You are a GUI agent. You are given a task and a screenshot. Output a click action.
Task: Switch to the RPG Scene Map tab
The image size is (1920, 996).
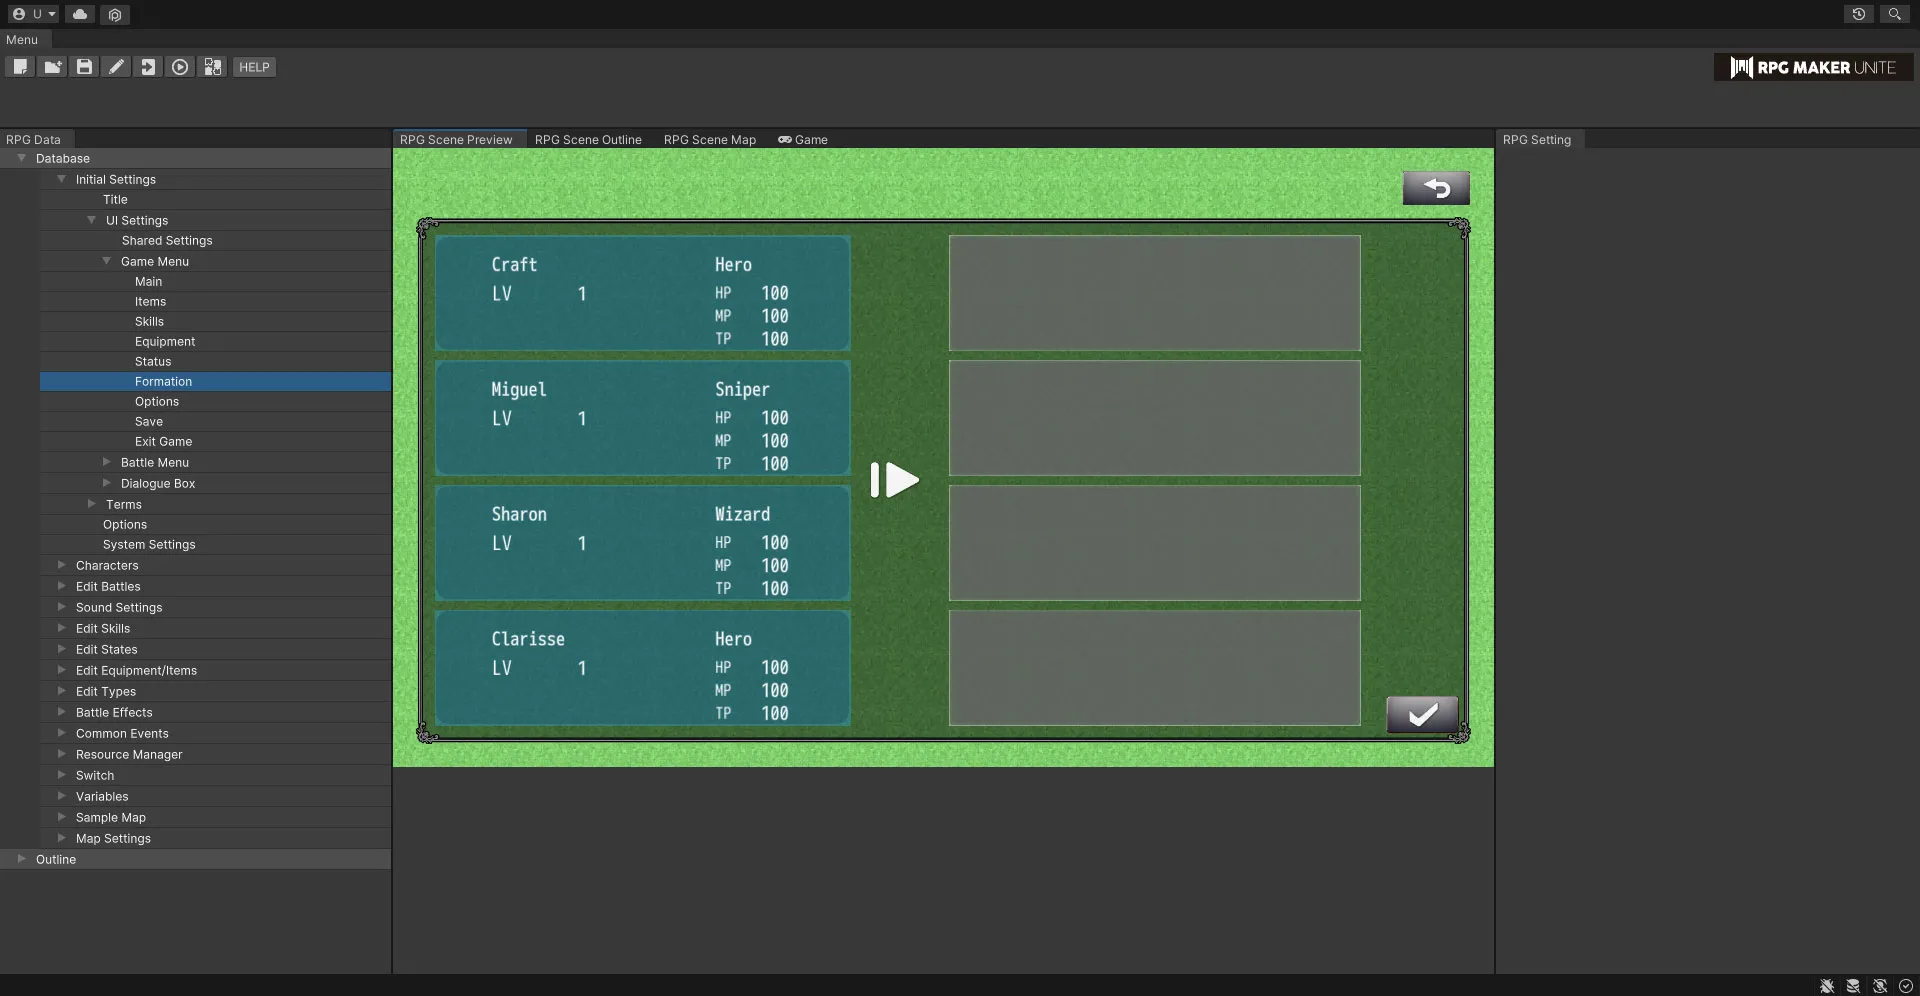pyautogui.click(x=709, y=140)
